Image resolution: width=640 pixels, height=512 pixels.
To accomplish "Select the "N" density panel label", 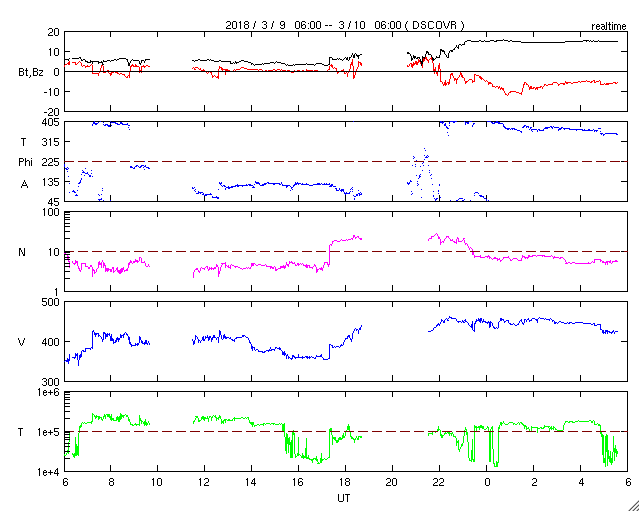I will 22,252.
